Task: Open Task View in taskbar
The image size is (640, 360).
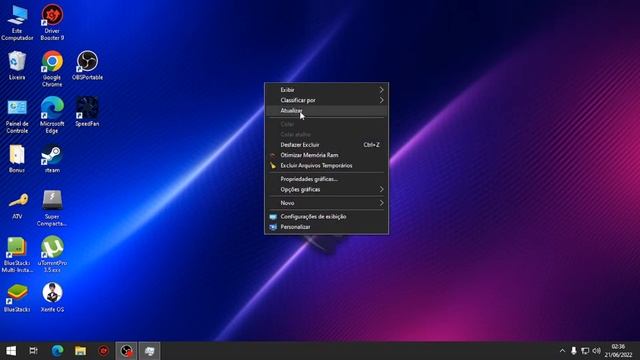Action: (x=33, y=351)
